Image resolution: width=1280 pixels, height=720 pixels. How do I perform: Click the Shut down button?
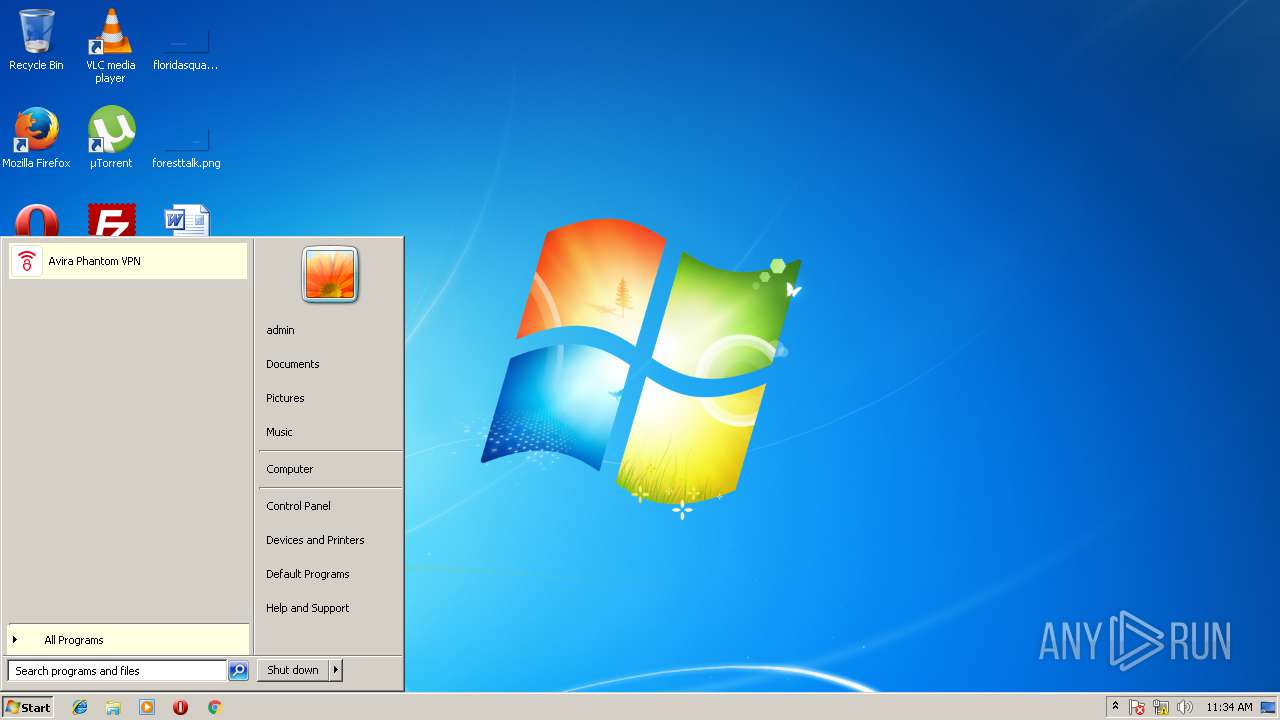coord(293,670)
